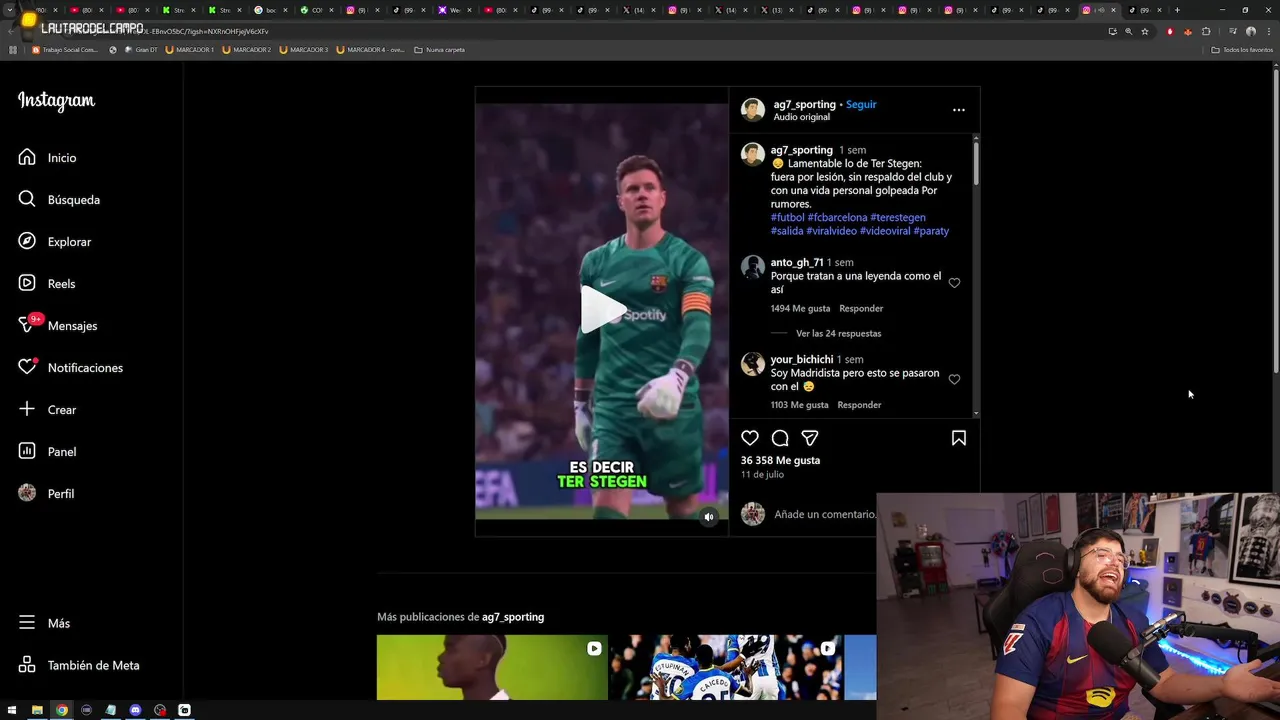Screen dimensions: 1280x720
Task: Click the comments panel scrollbar
Action: click(x=976, y=165)
